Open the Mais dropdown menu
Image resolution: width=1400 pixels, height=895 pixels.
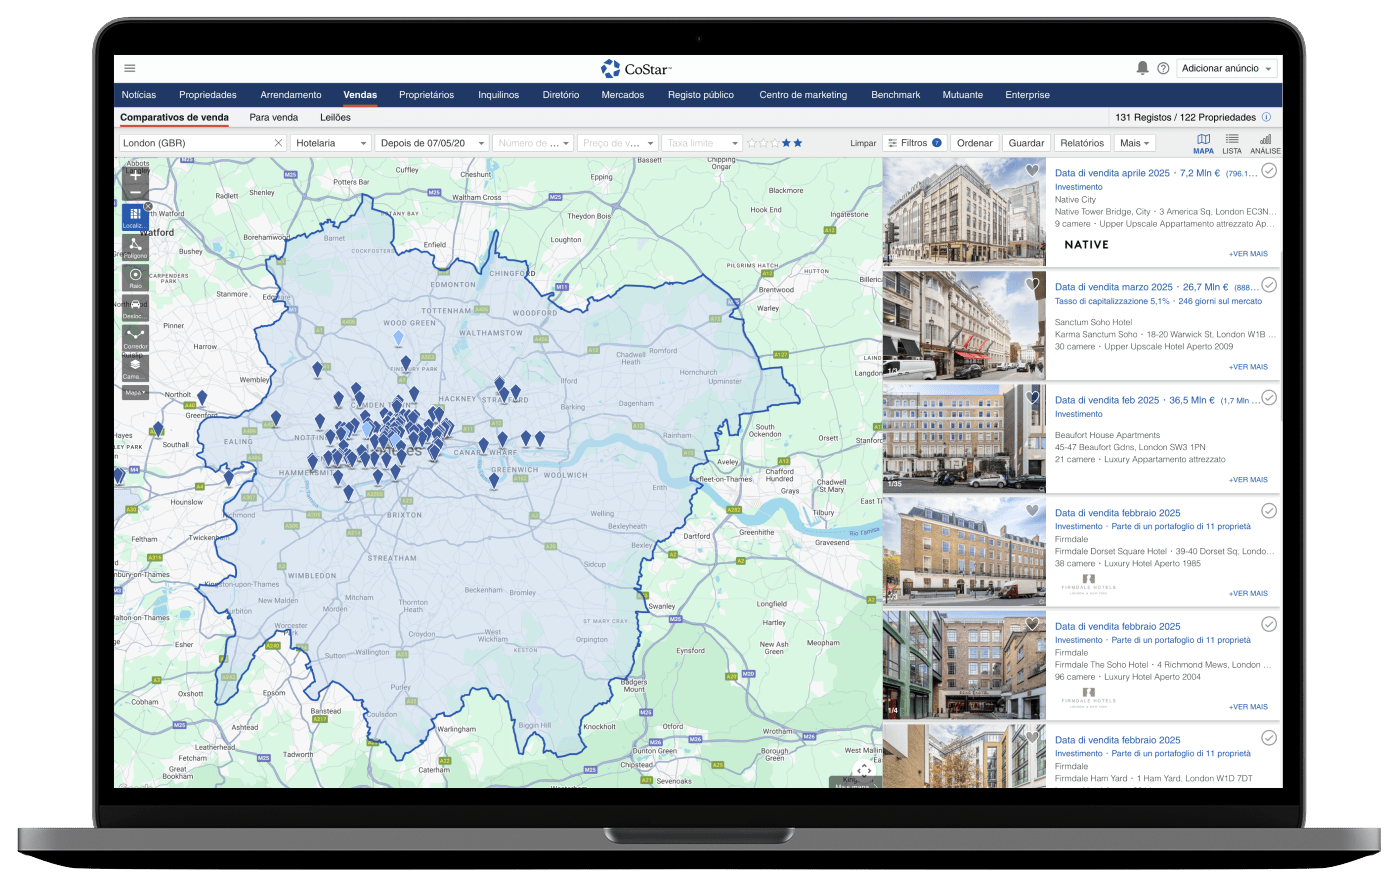pos(1135,143)
